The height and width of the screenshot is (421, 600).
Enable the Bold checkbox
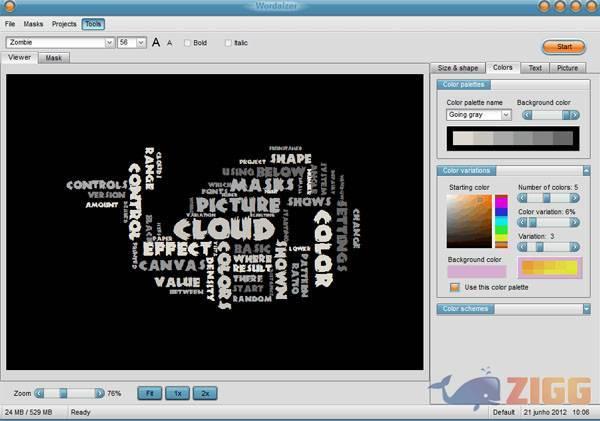187,43
